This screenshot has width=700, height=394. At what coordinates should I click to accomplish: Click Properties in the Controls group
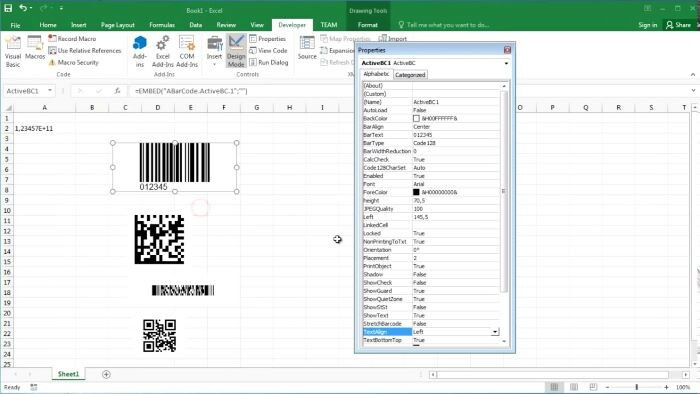(x=267, y=39)
